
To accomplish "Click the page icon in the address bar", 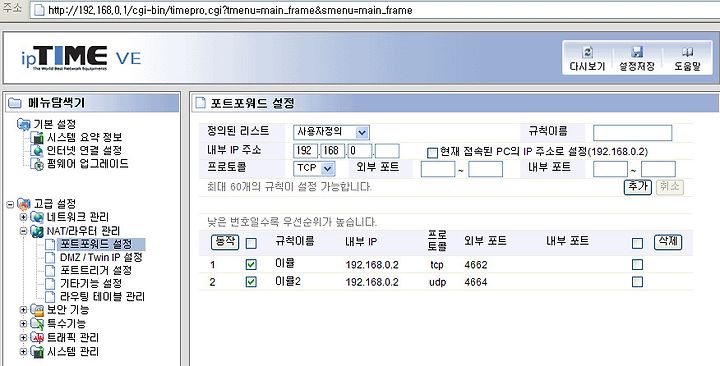I will click(39, 10).
